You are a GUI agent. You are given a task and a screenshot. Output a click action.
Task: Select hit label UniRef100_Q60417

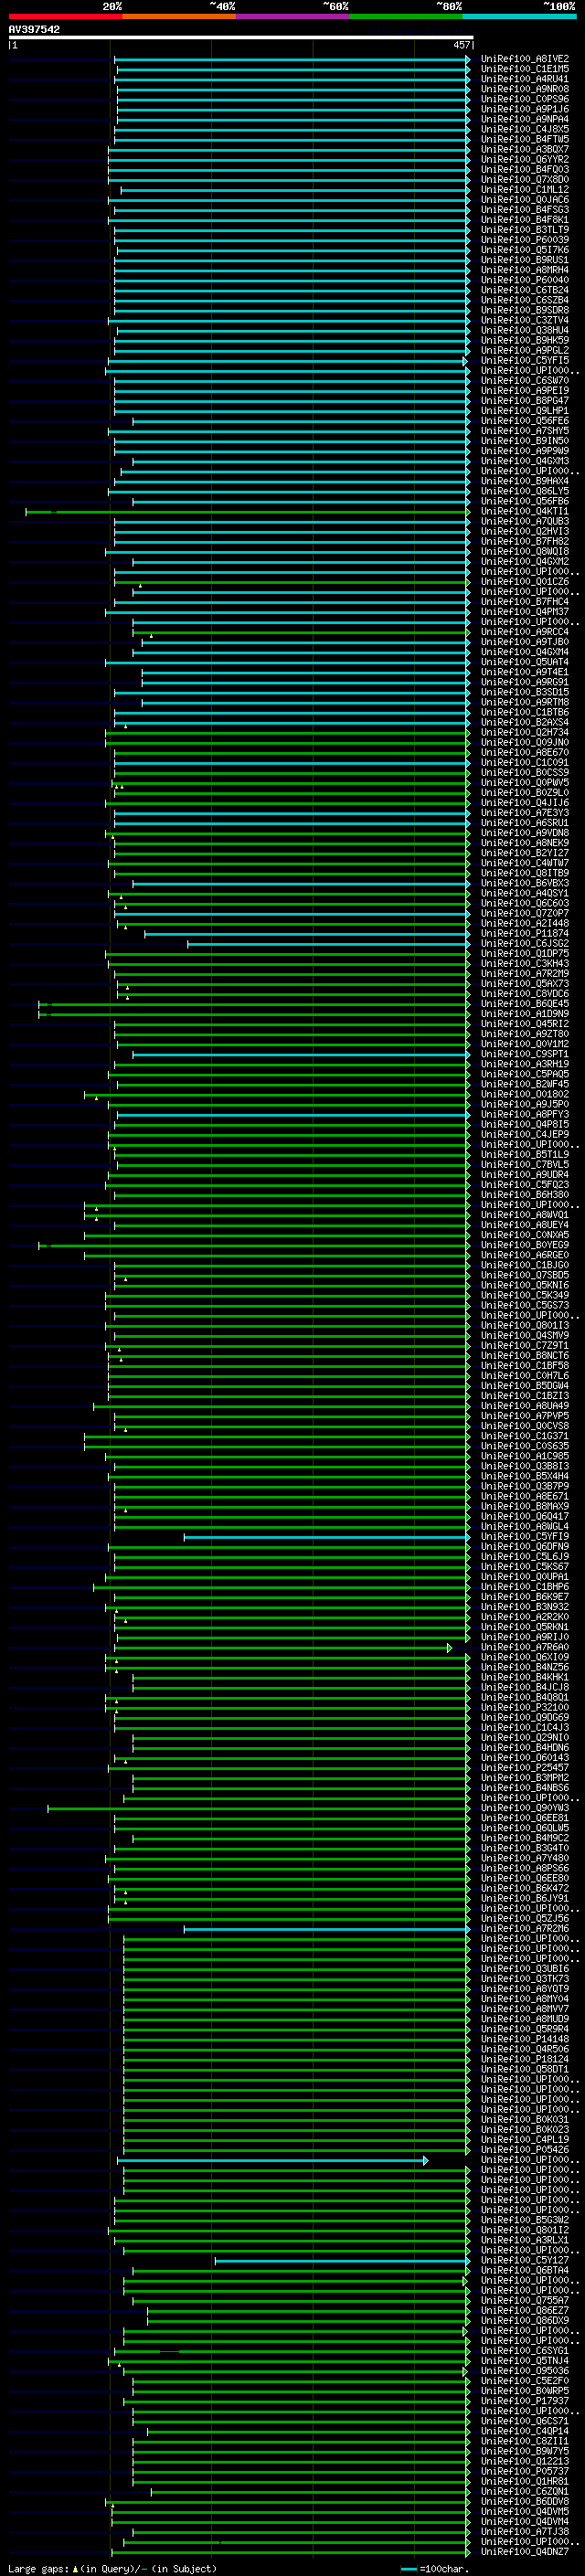tap(525, 1516)
